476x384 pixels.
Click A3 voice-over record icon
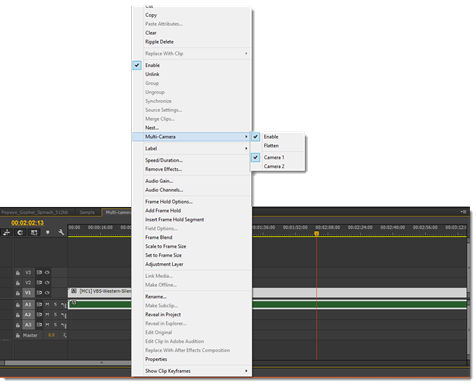(x=64, y=325)
